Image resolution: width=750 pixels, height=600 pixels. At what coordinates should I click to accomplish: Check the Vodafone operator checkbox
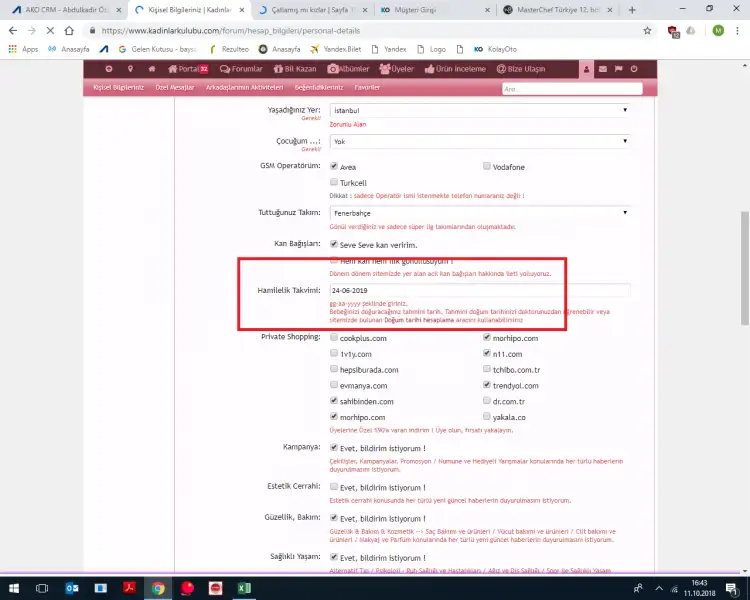(487, 166)
